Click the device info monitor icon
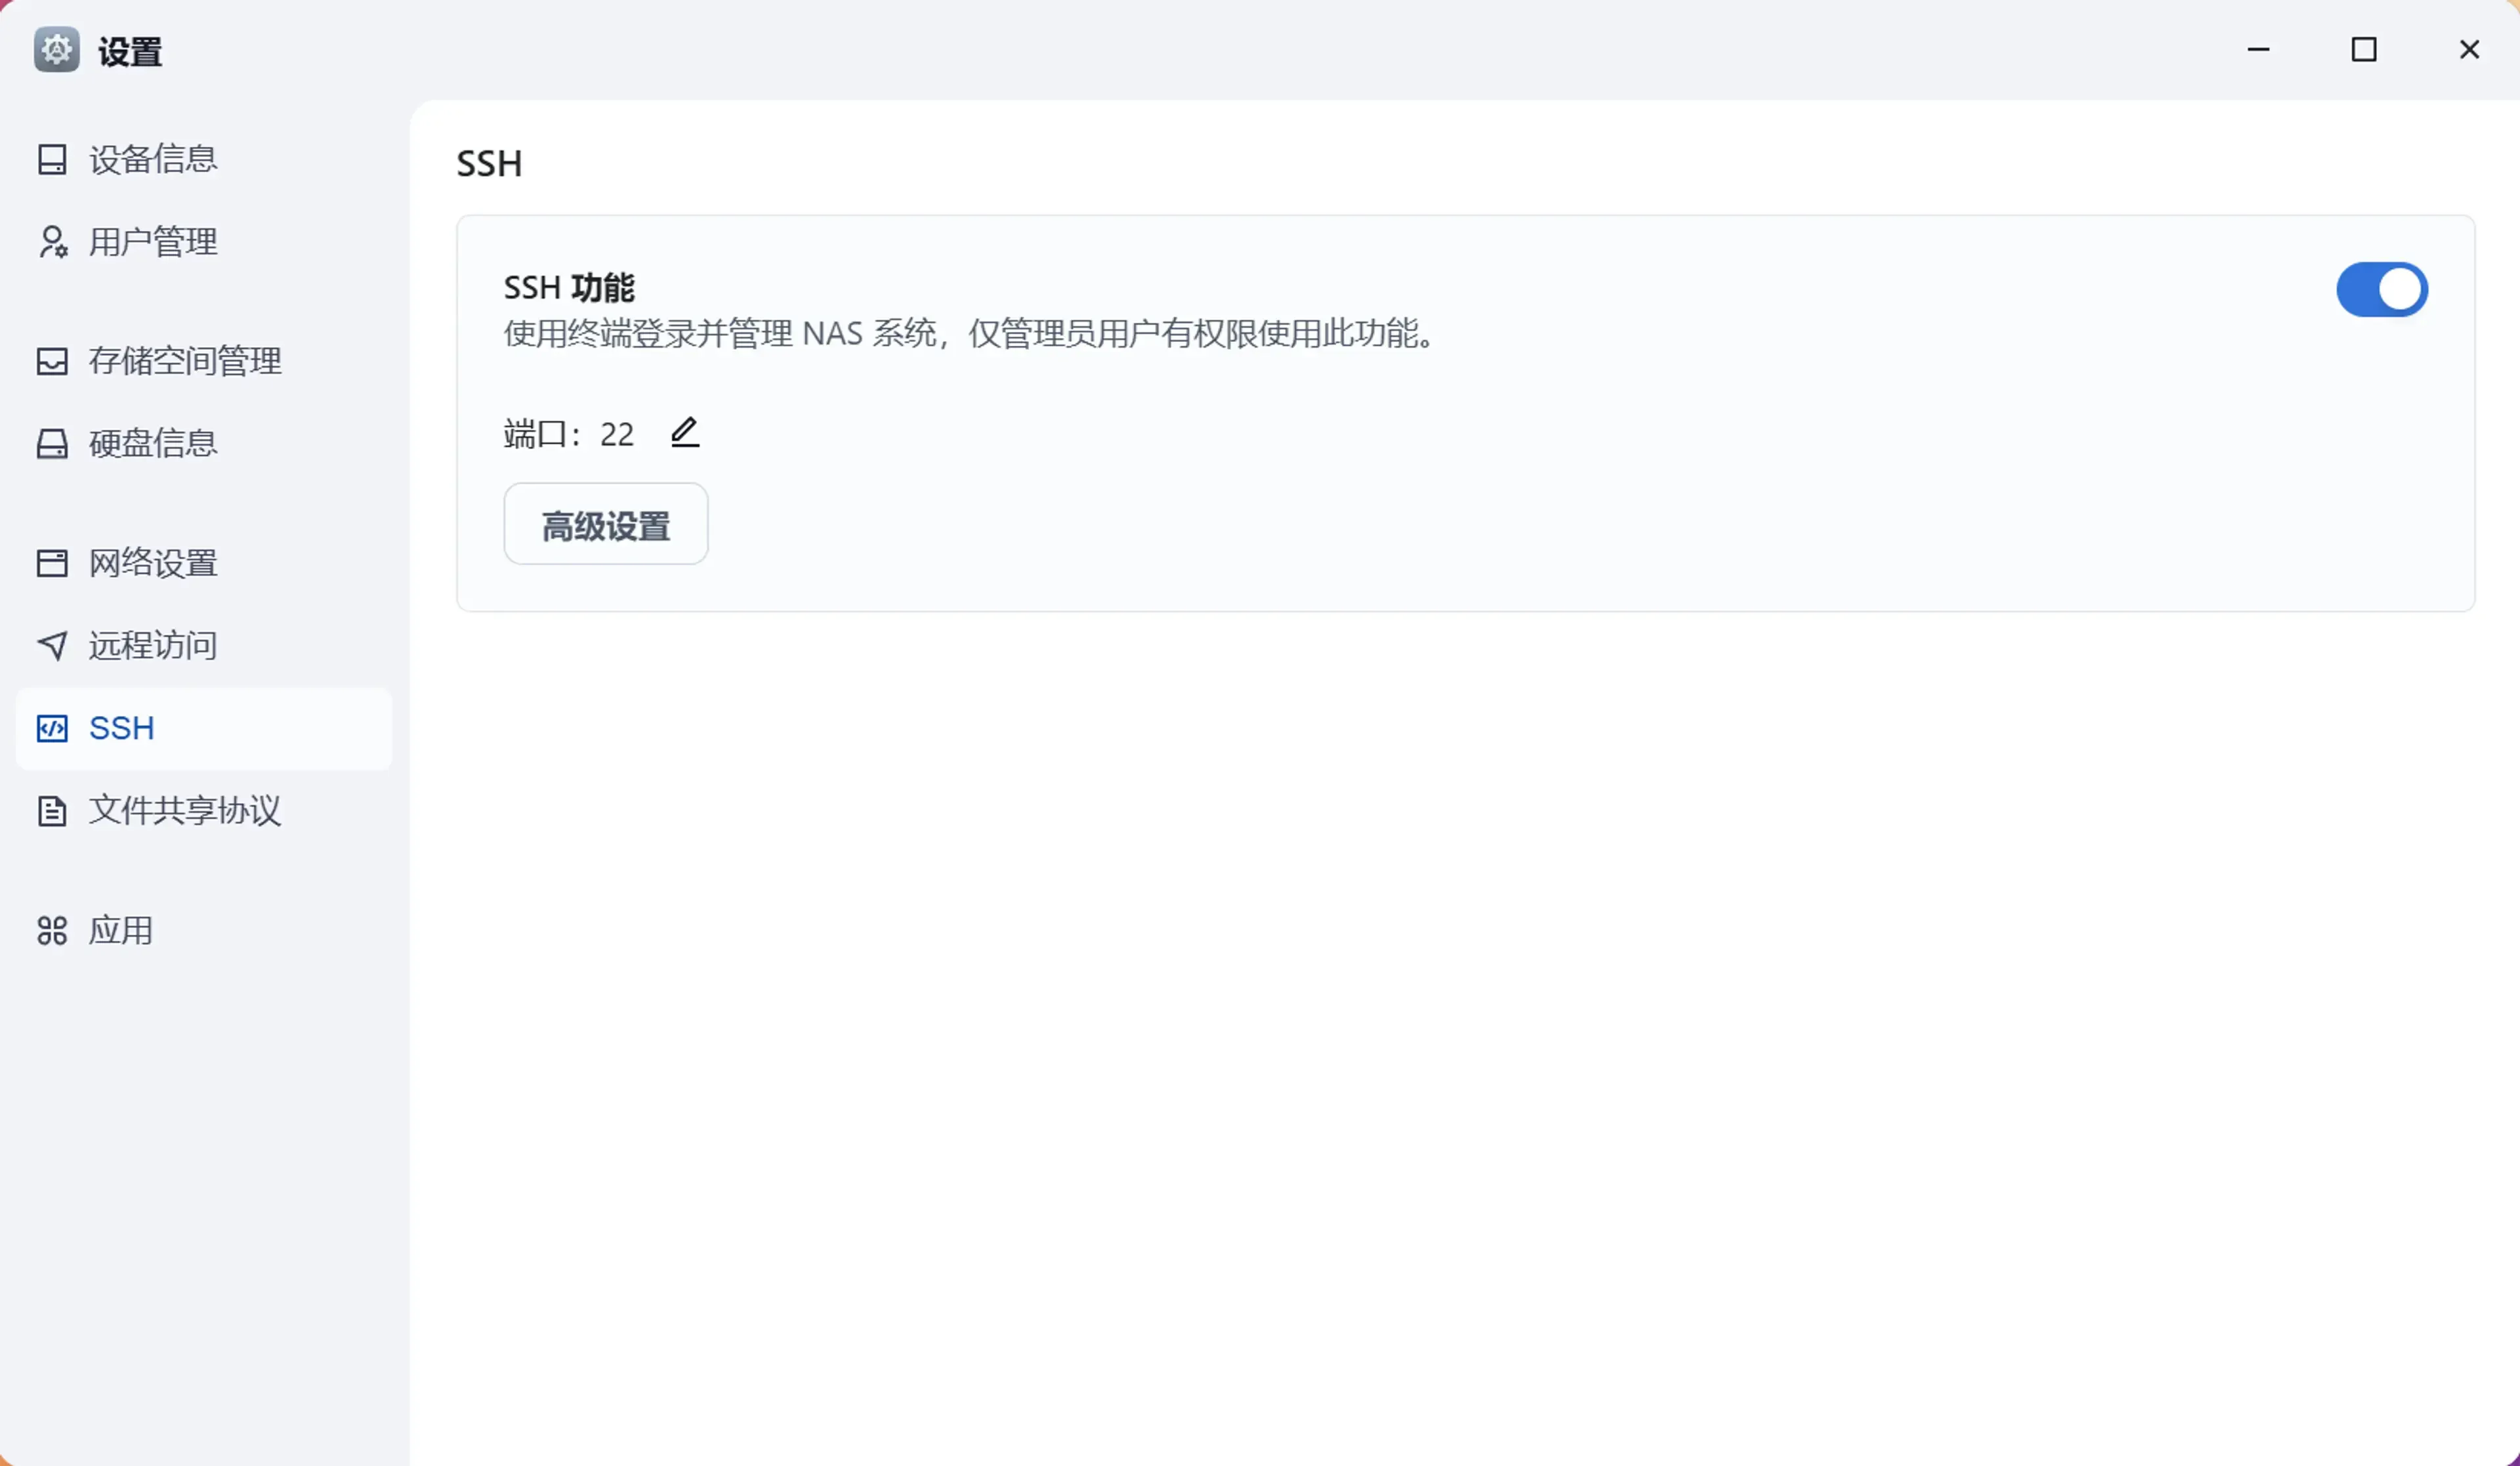Screen dimensions: 2520x1466 52,160
